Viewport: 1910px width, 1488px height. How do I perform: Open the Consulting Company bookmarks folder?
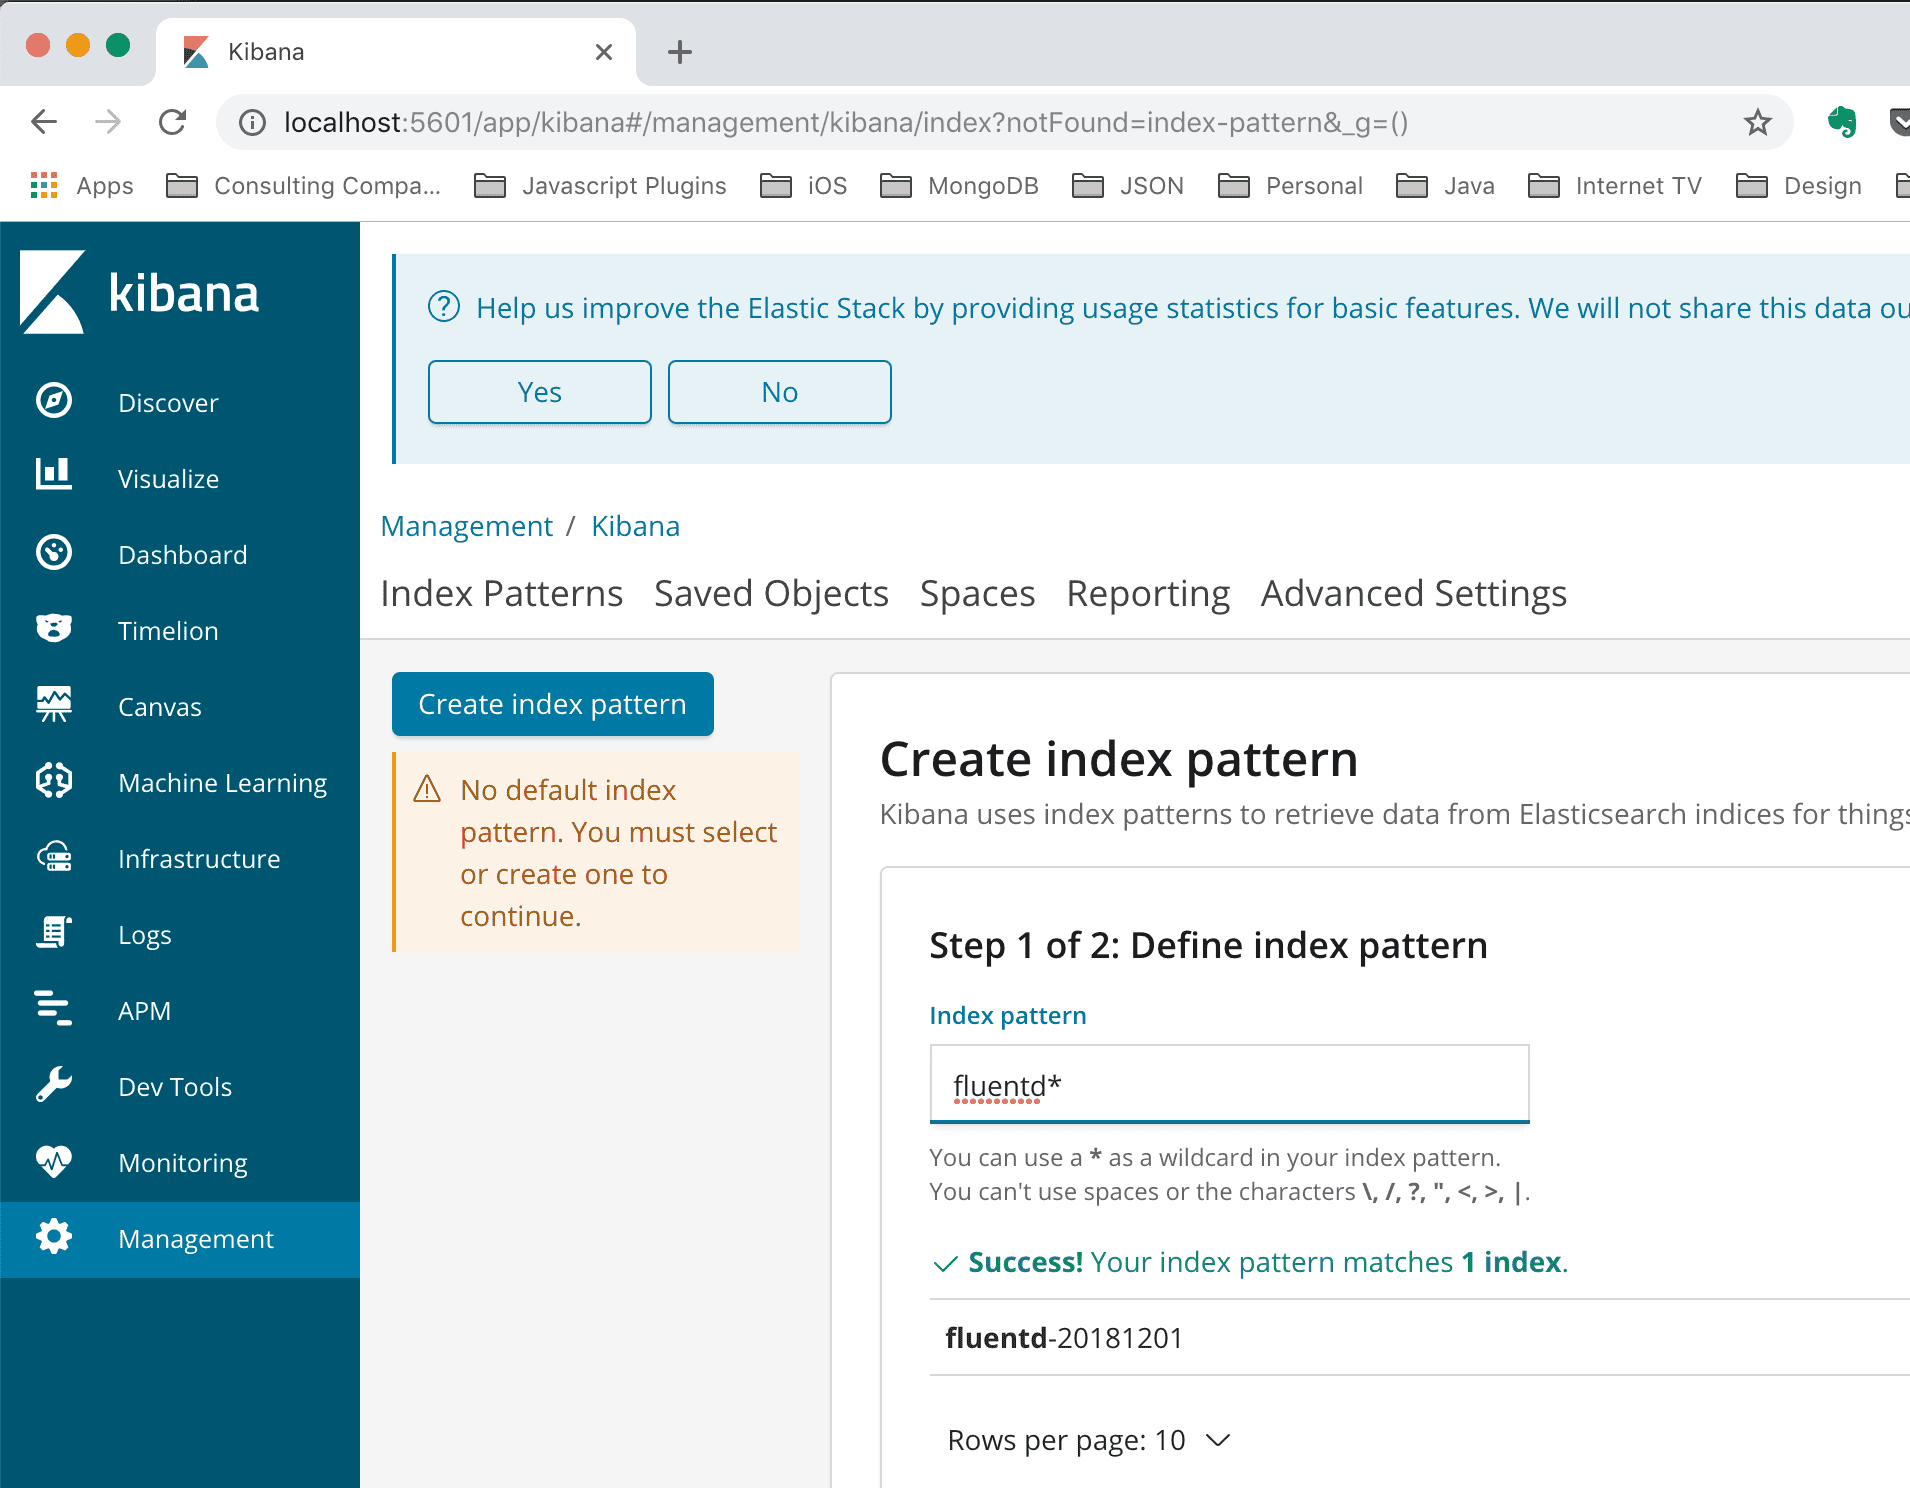tap(304, 186)
